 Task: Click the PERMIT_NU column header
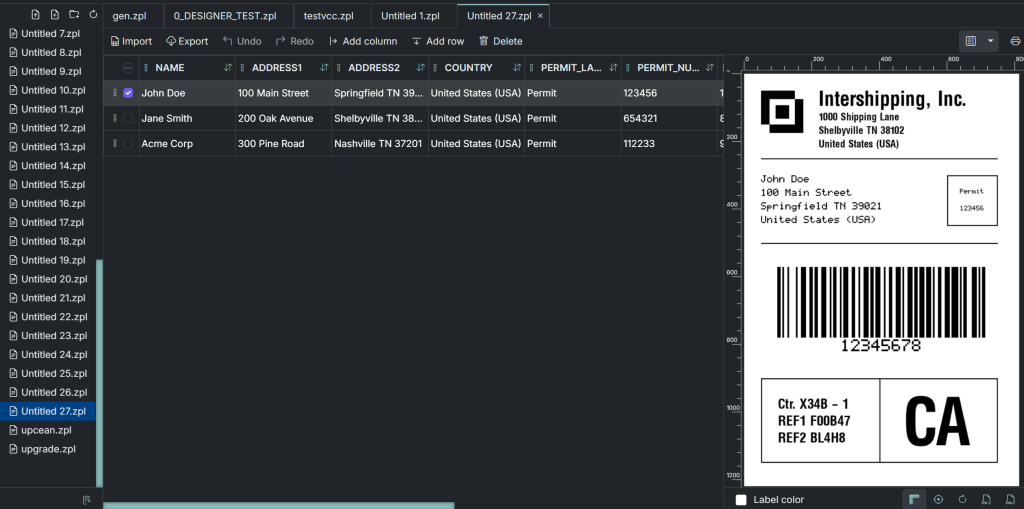tap(669, 68)
